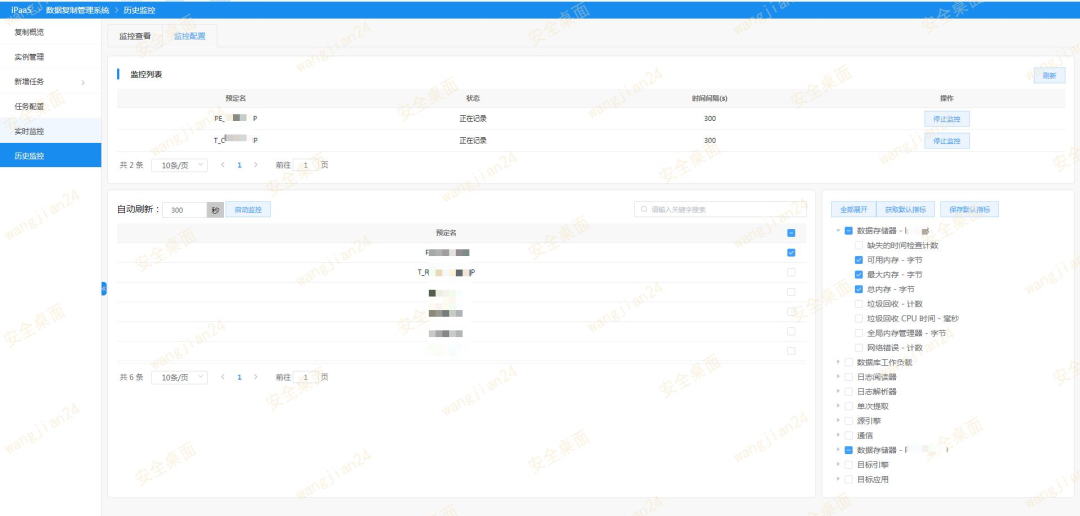Viewport: 1080px width, 516px height.
Task: Expand the 数据库工作负载 tree node
Action: pyautogui.click(x=838, y=362)
